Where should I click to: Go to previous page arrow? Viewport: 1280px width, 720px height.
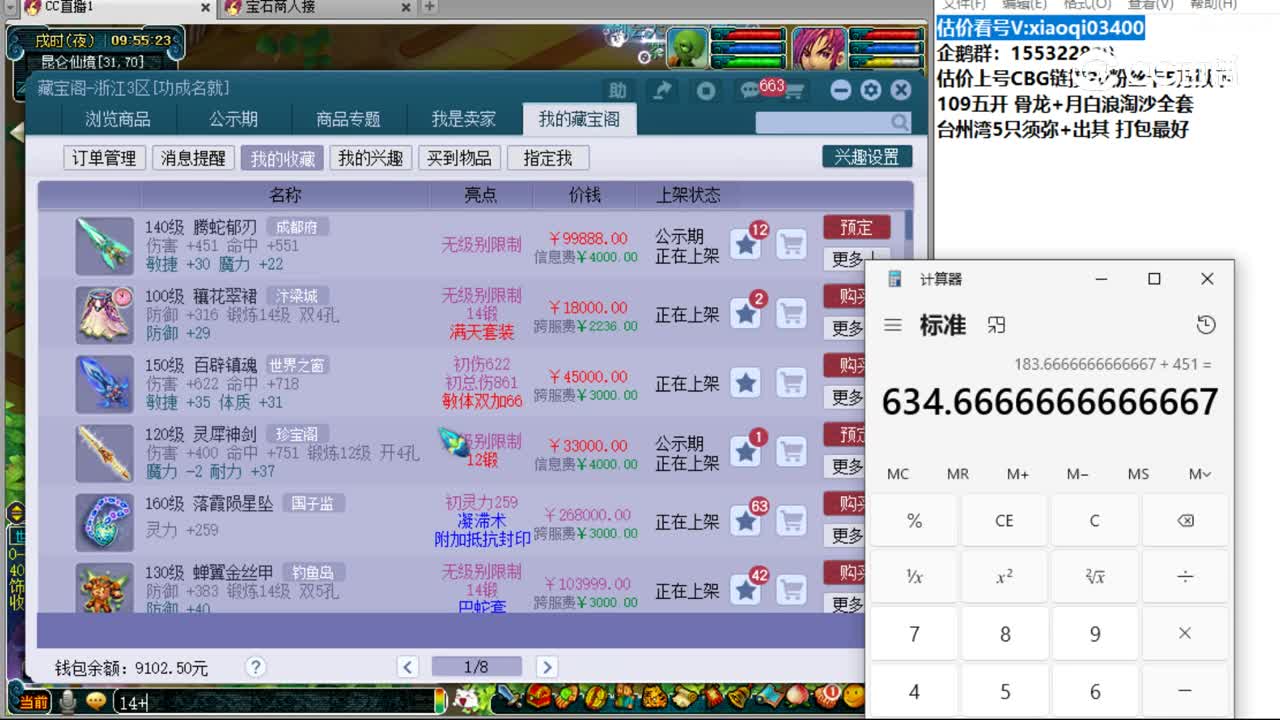(x=407, y=667)
